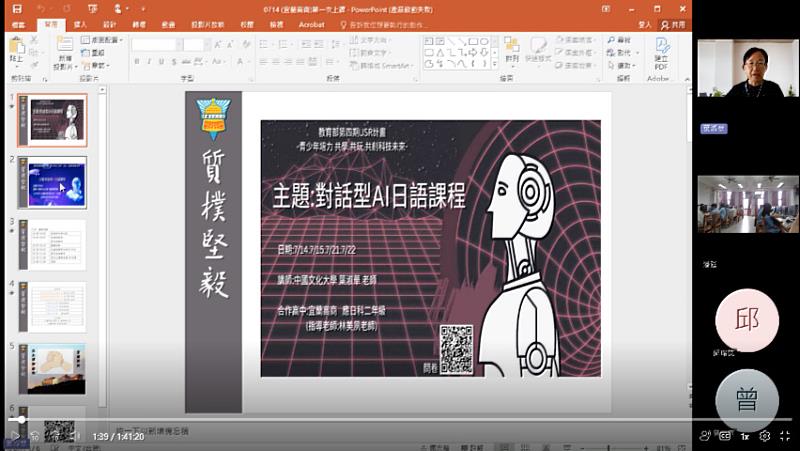Image resolution: width=800 pixels, height=451 pixels.
Task: Click the New Slide icon
Action: [x=65, y=45]
